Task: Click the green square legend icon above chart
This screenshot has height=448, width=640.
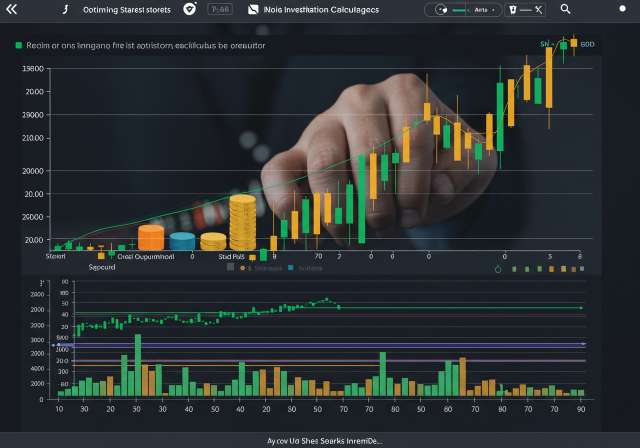Action: click(x=19, y=45)
